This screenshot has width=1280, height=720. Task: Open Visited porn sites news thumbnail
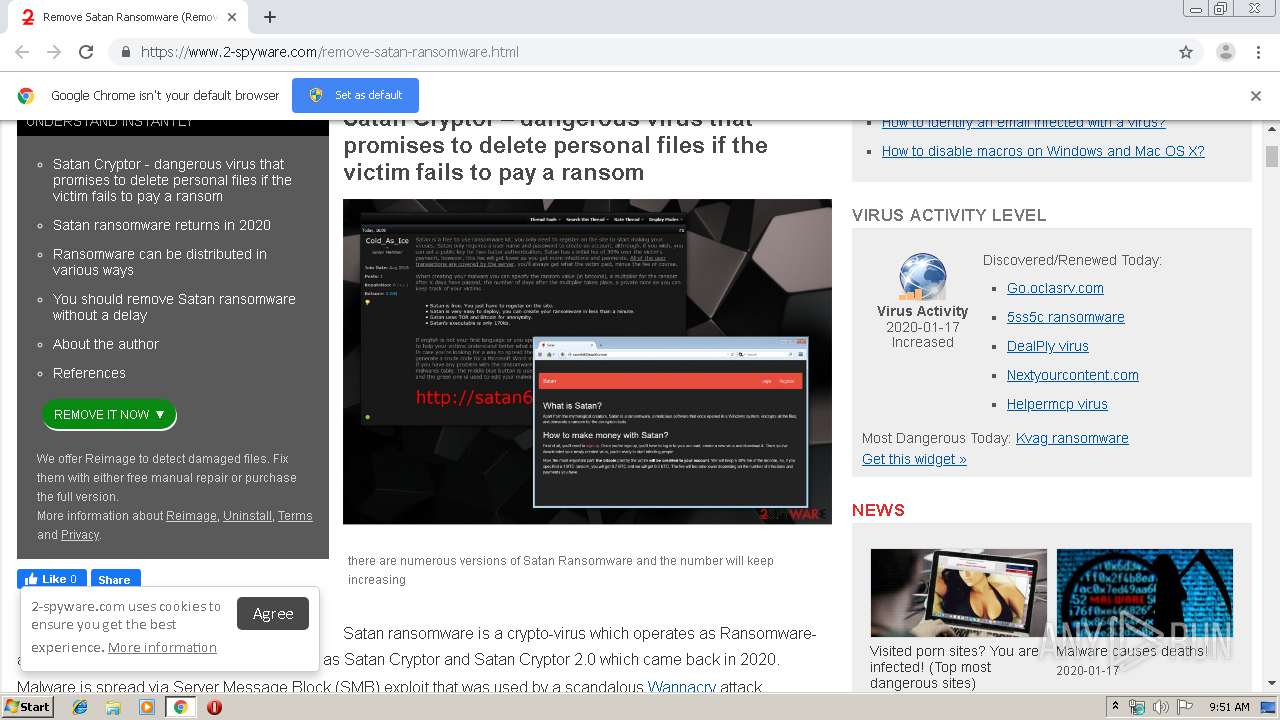point(958,593)
